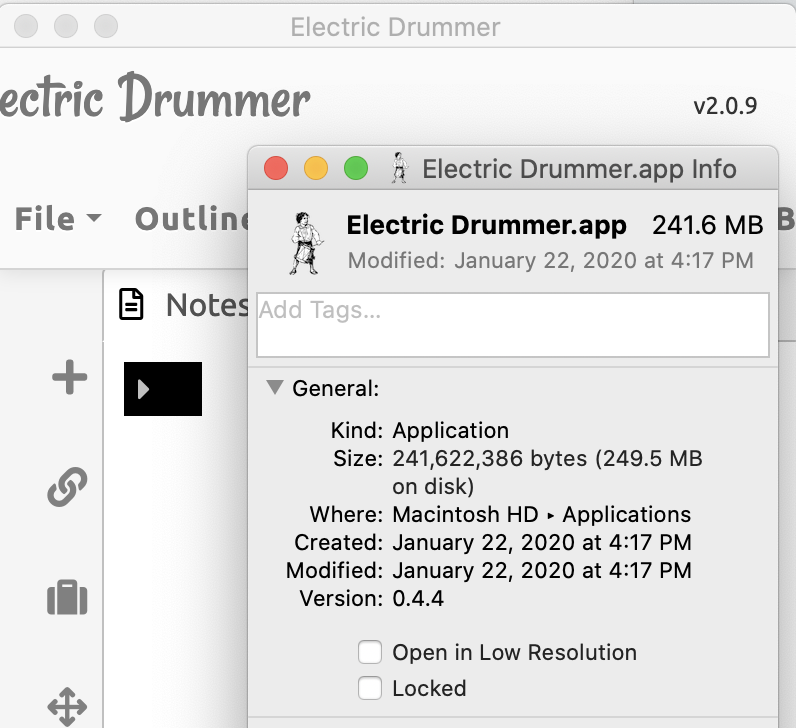Click the Add Tags input field
Screen dimensions: 796x728
[513, 325]
